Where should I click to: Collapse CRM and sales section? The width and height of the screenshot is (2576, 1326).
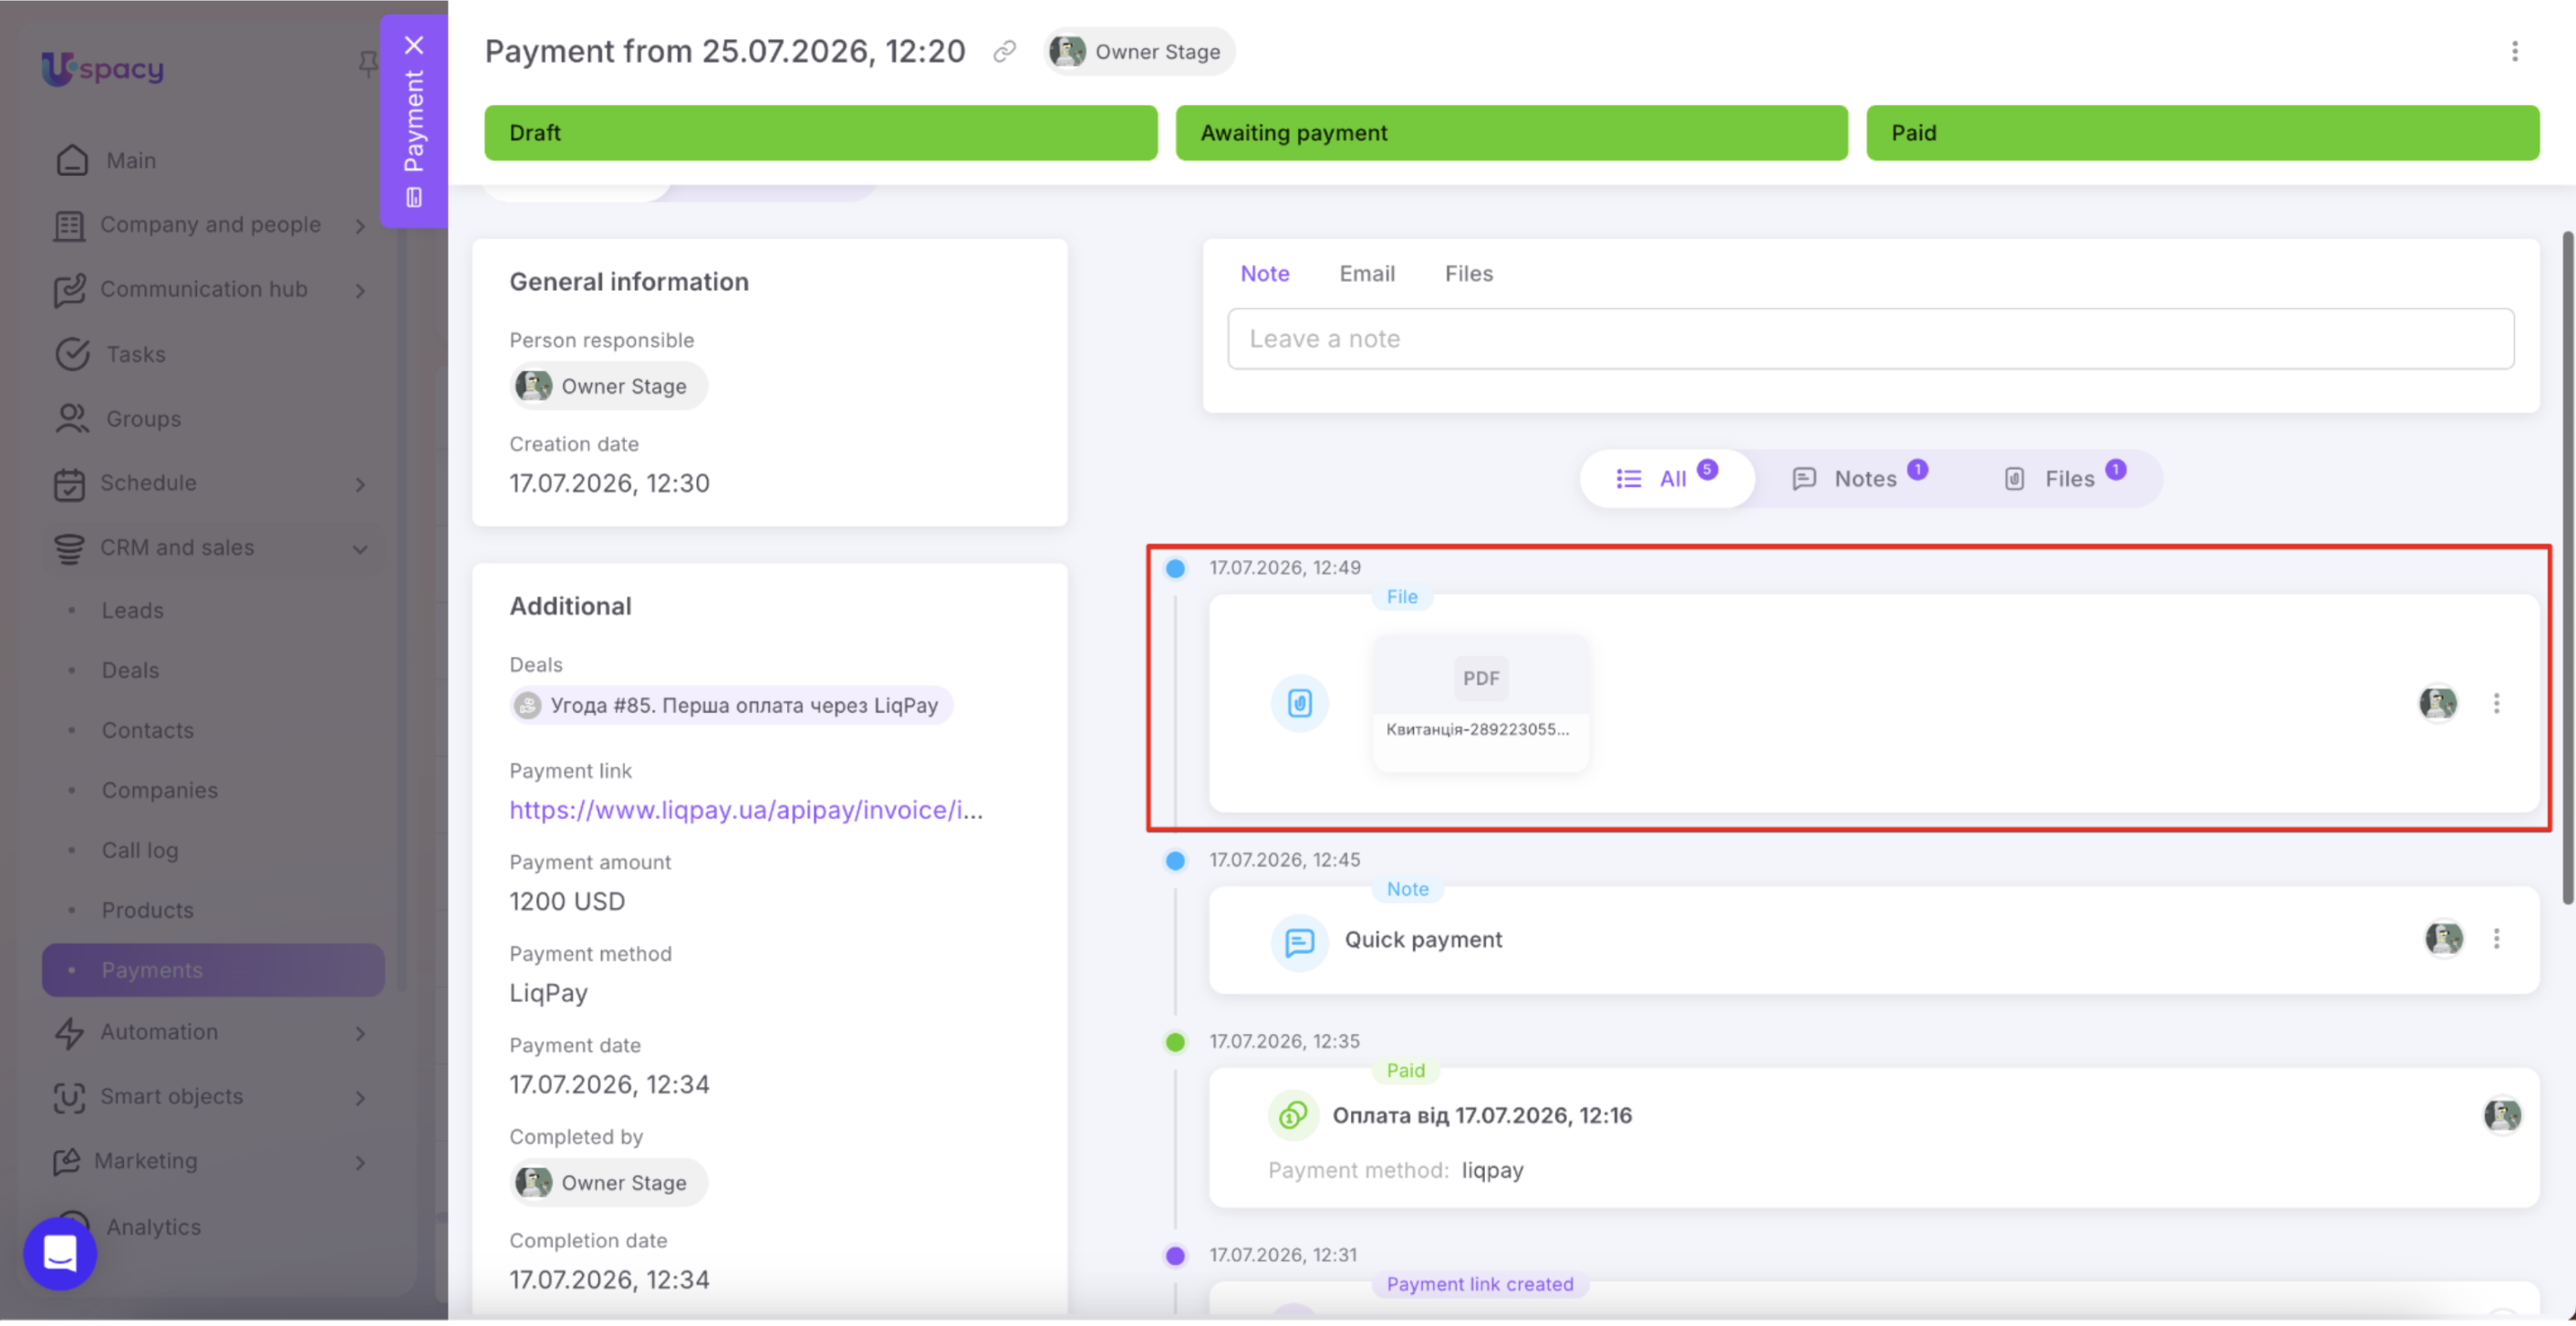(x=360, y=549)
